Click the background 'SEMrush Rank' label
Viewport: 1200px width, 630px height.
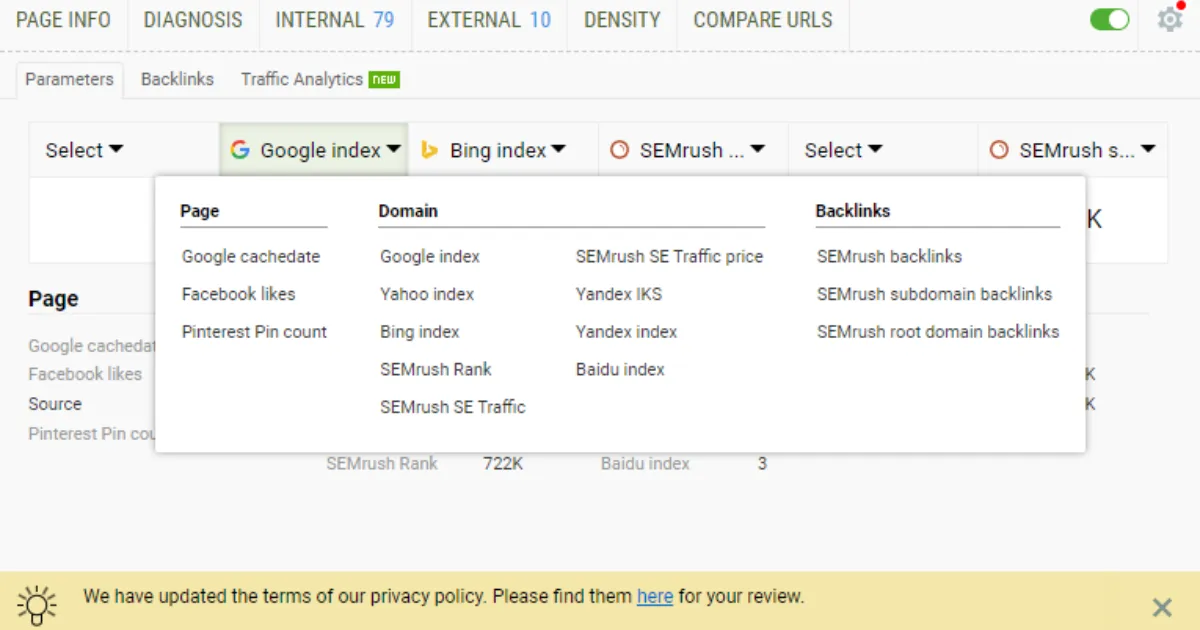point(382,464)
